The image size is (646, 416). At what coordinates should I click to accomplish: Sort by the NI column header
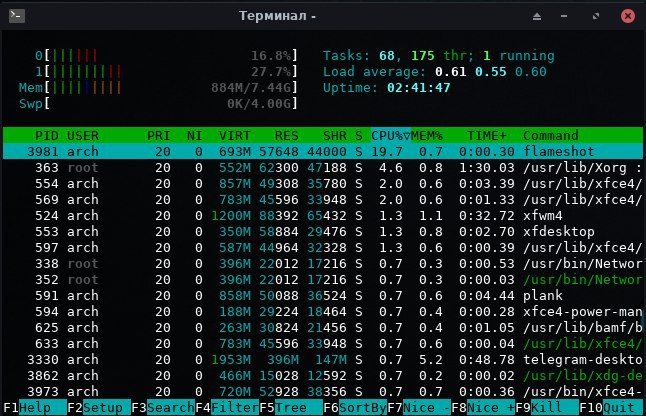(194, 136)
